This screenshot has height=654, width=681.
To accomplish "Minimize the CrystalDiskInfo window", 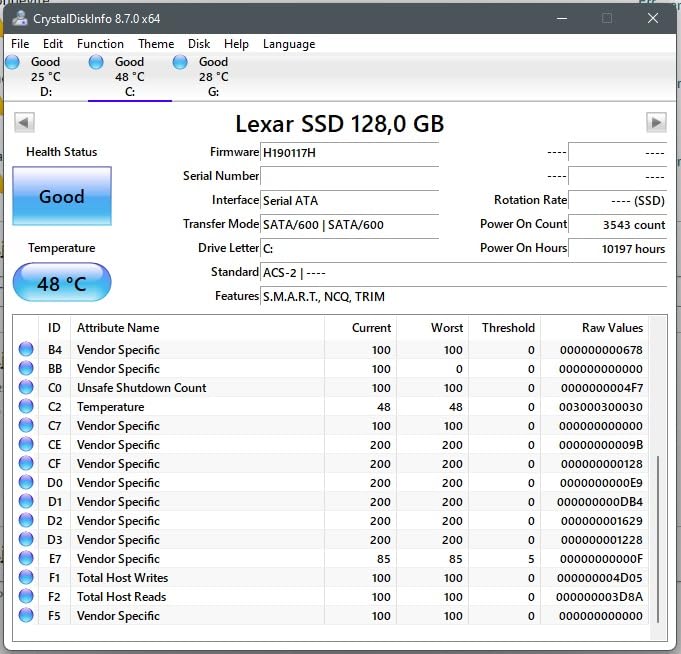I will tap(562, 18).
